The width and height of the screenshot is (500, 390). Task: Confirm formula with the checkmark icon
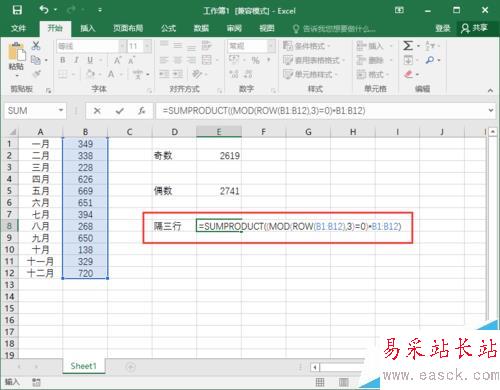(x=120, y=111)
